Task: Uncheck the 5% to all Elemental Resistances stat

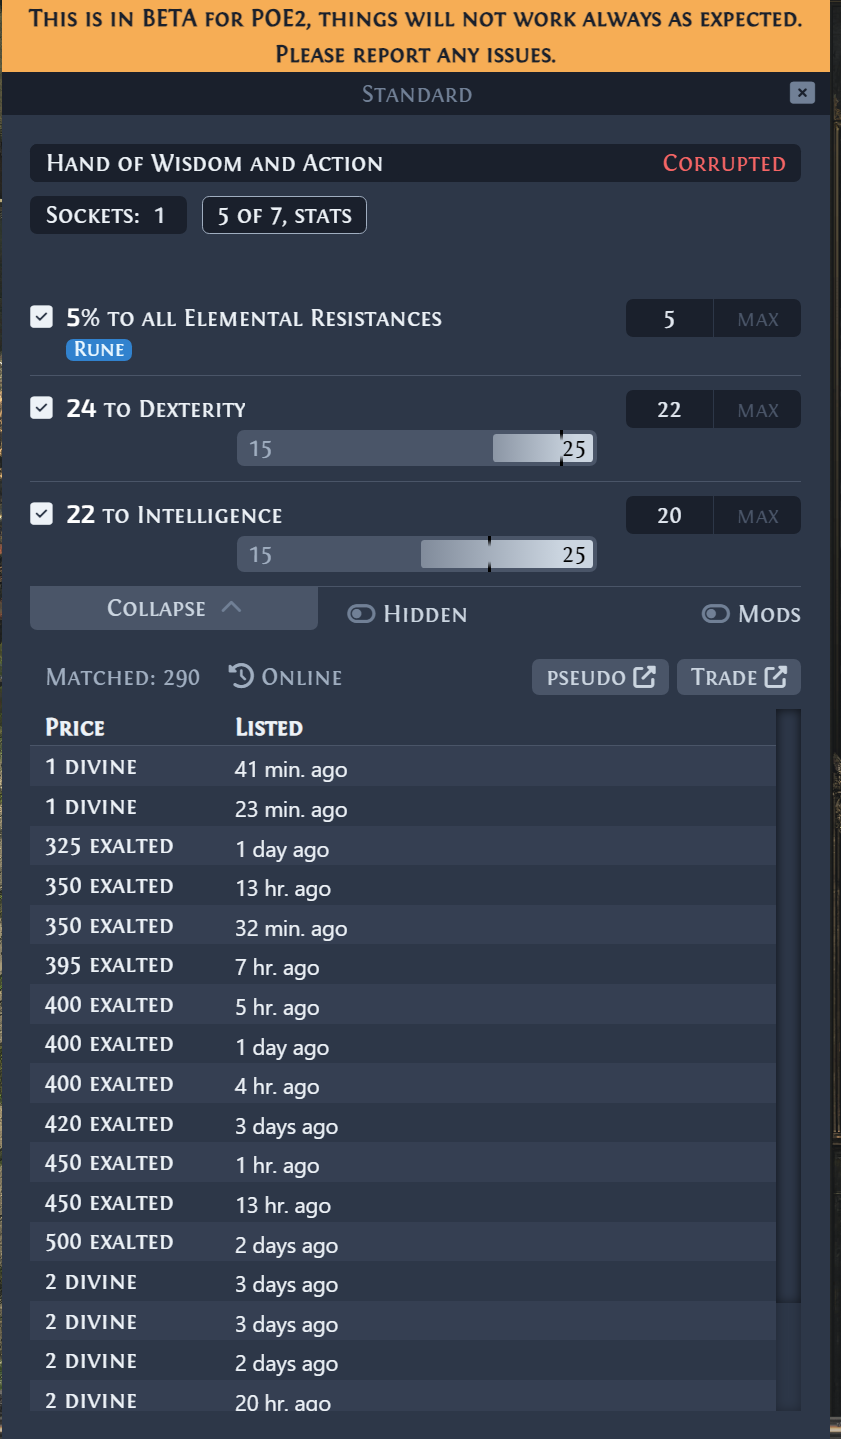Action: tap(41, 317)
